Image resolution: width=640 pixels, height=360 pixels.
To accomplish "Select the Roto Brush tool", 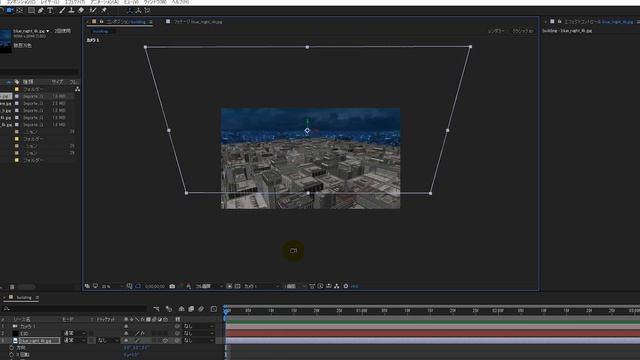I will [x=93, y=10].
